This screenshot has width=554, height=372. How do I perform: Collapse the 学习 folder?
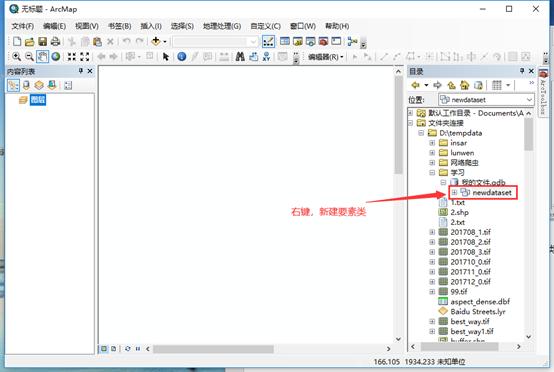click(432, 173)
